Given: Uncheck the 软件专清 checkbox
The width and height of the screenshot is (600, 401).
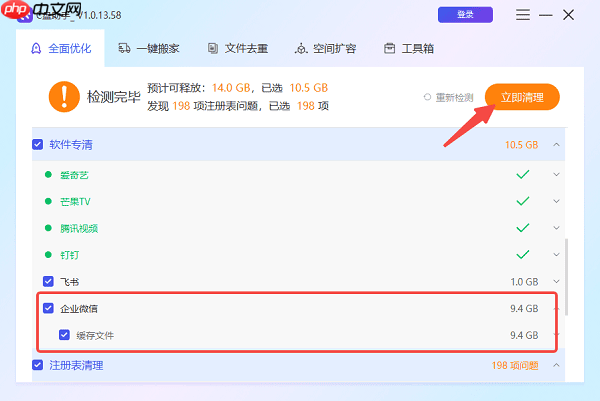Looking at the screenshot, I should [x=38, y=145].
